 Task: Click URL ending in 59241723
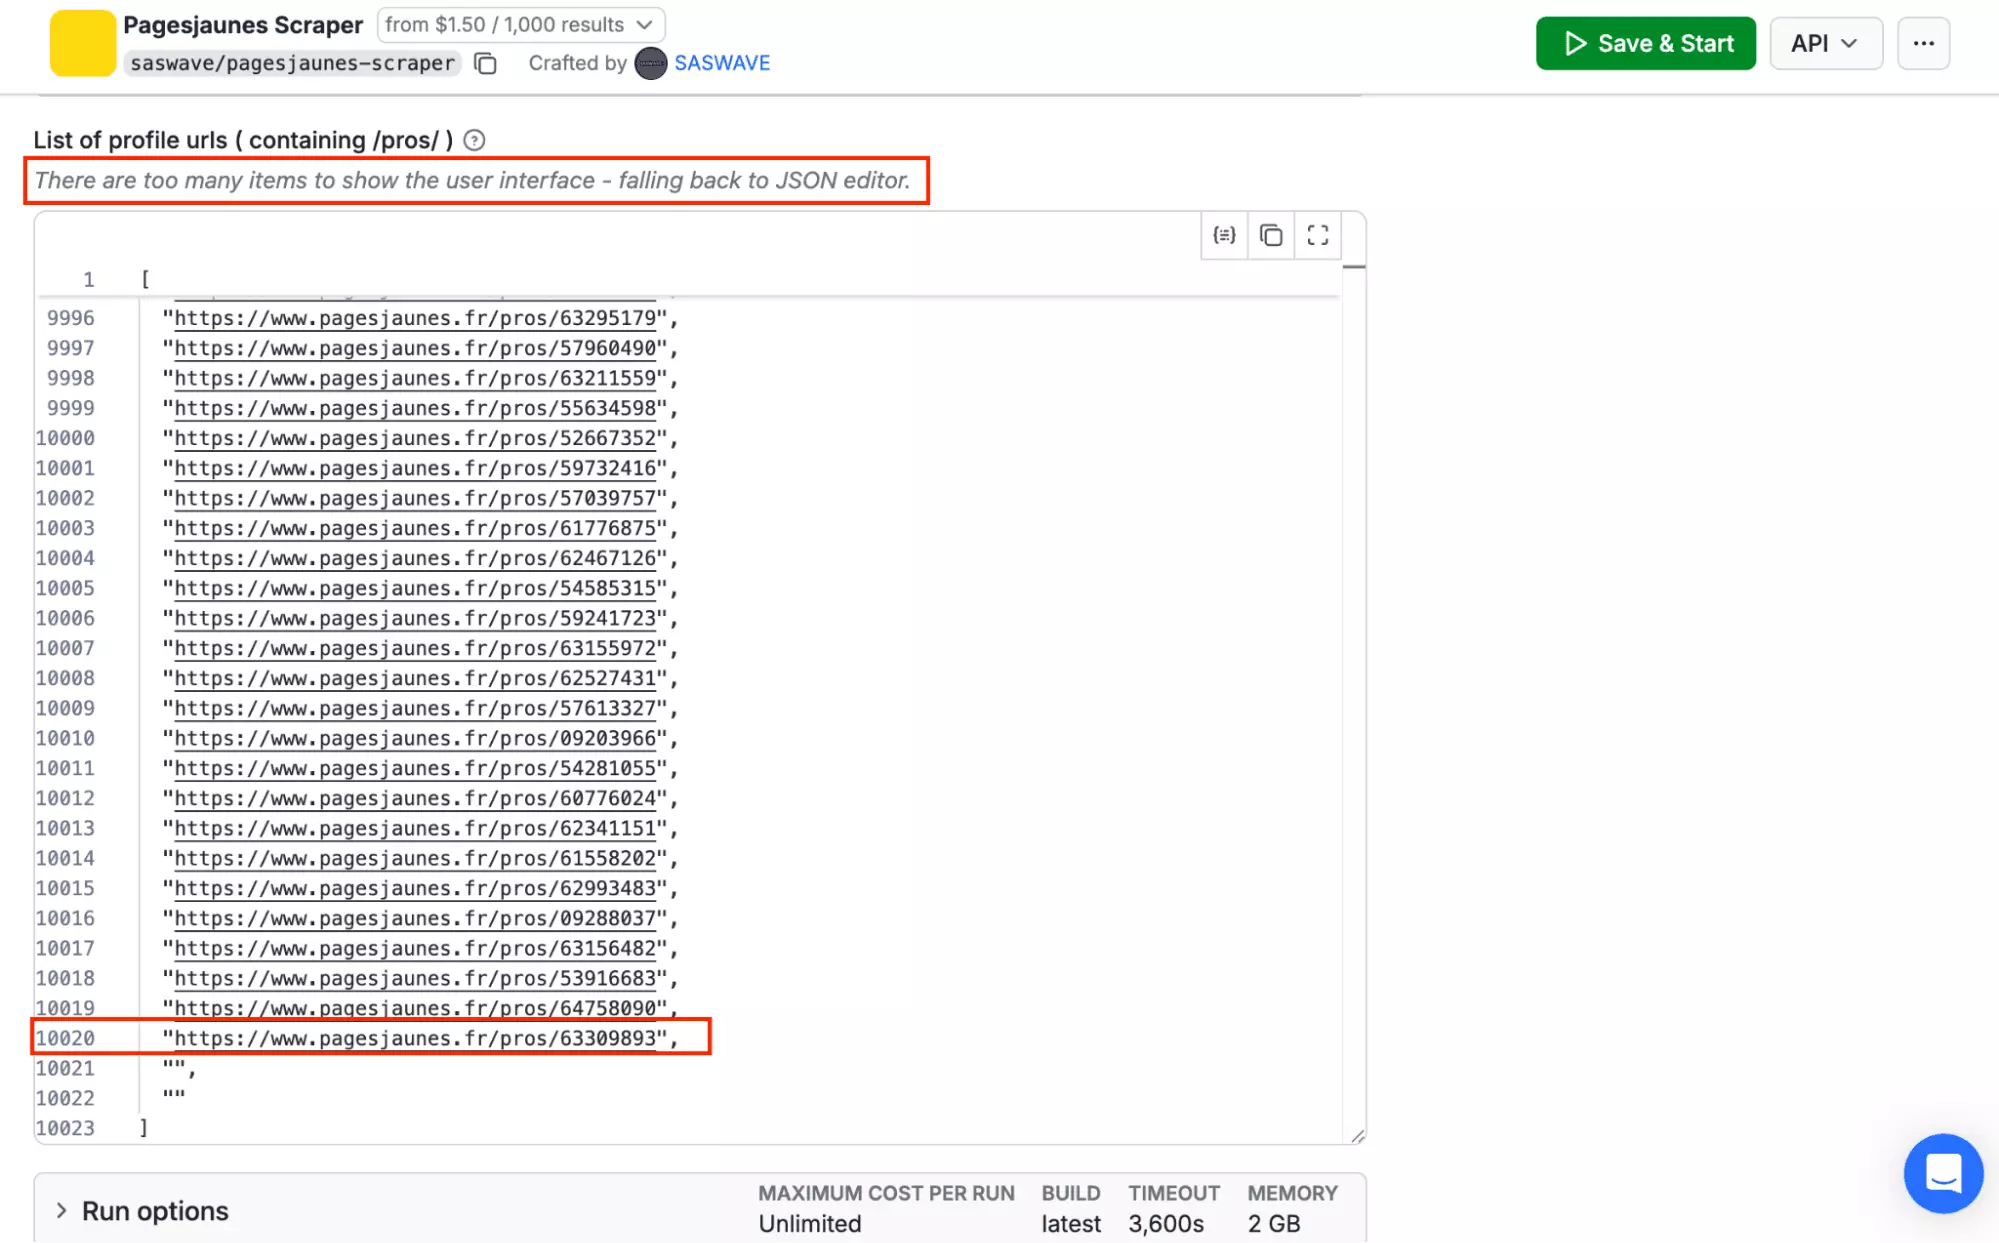pos(416,618)
